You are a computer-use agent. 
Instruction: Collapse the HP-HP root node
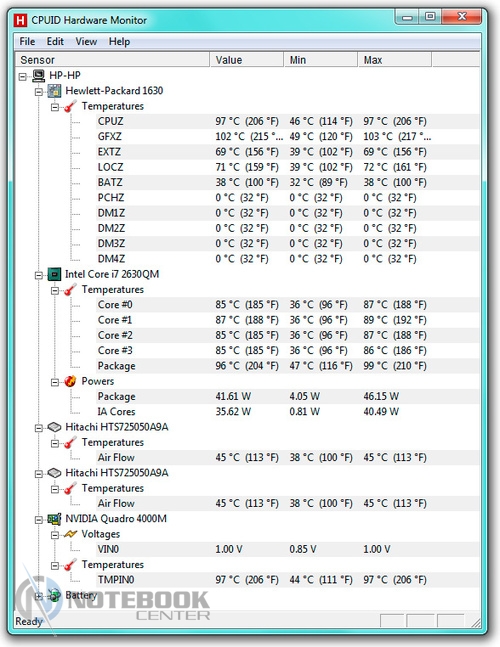pyautogui.click(x=23, y=76)
